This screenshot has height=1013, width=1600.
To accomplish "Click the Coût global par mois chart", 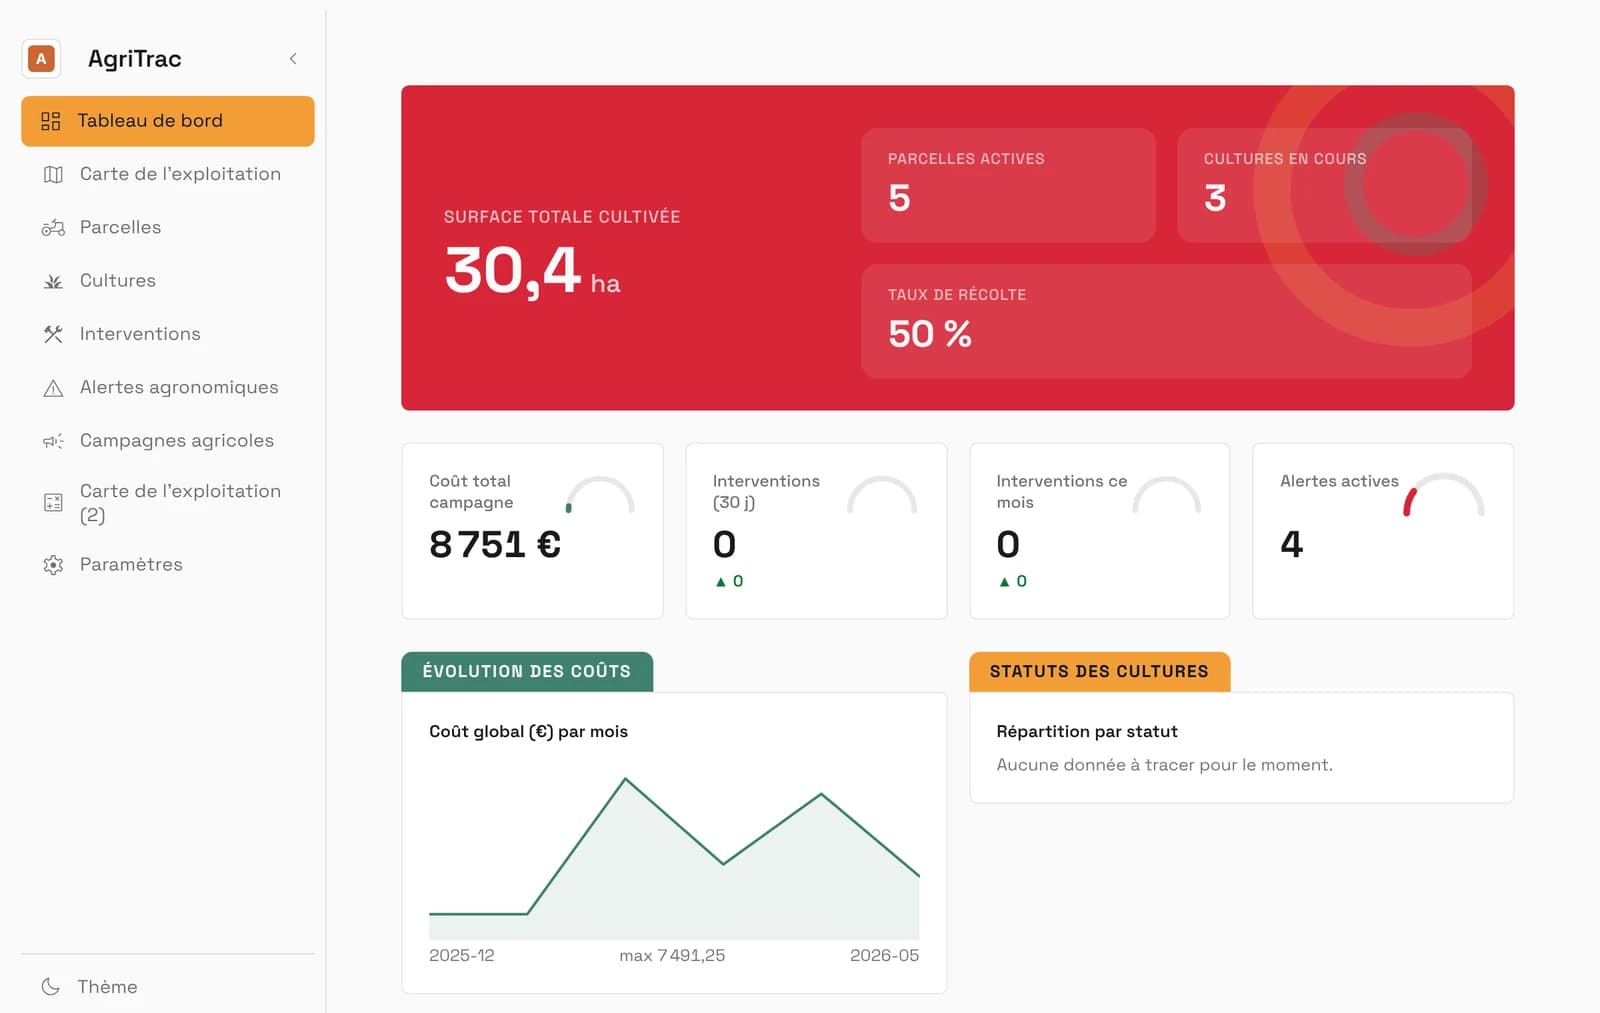I will [x=674, y=858].
